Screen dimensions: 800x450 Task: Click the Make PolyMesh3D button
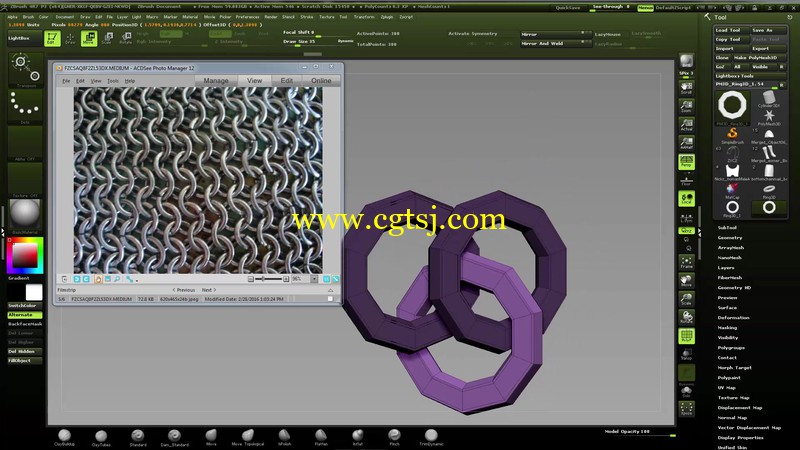coord(759,58)
